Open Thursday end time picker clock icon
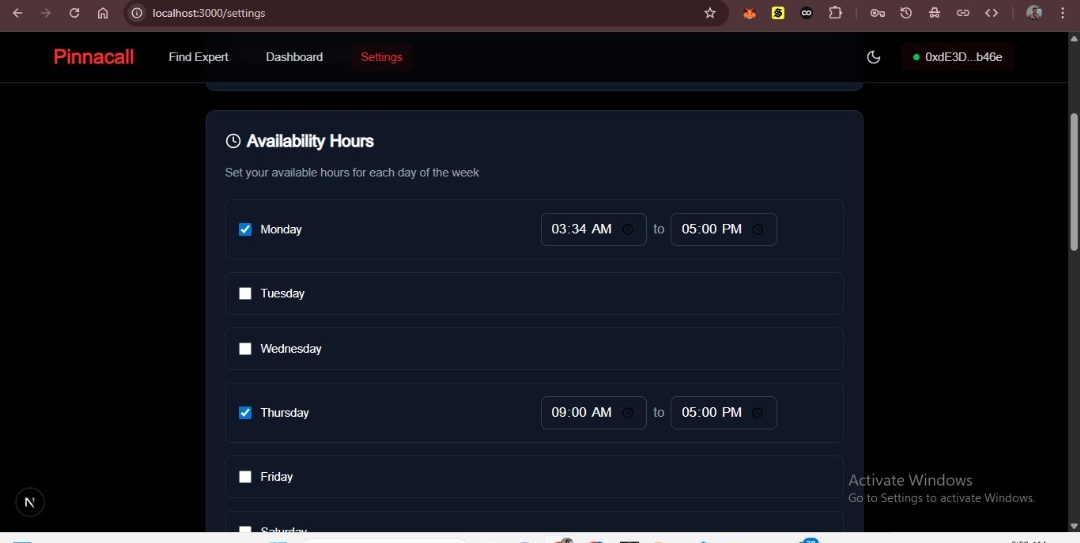The height and width of the screenshot is (543, 1080). [x=757, y=413]
